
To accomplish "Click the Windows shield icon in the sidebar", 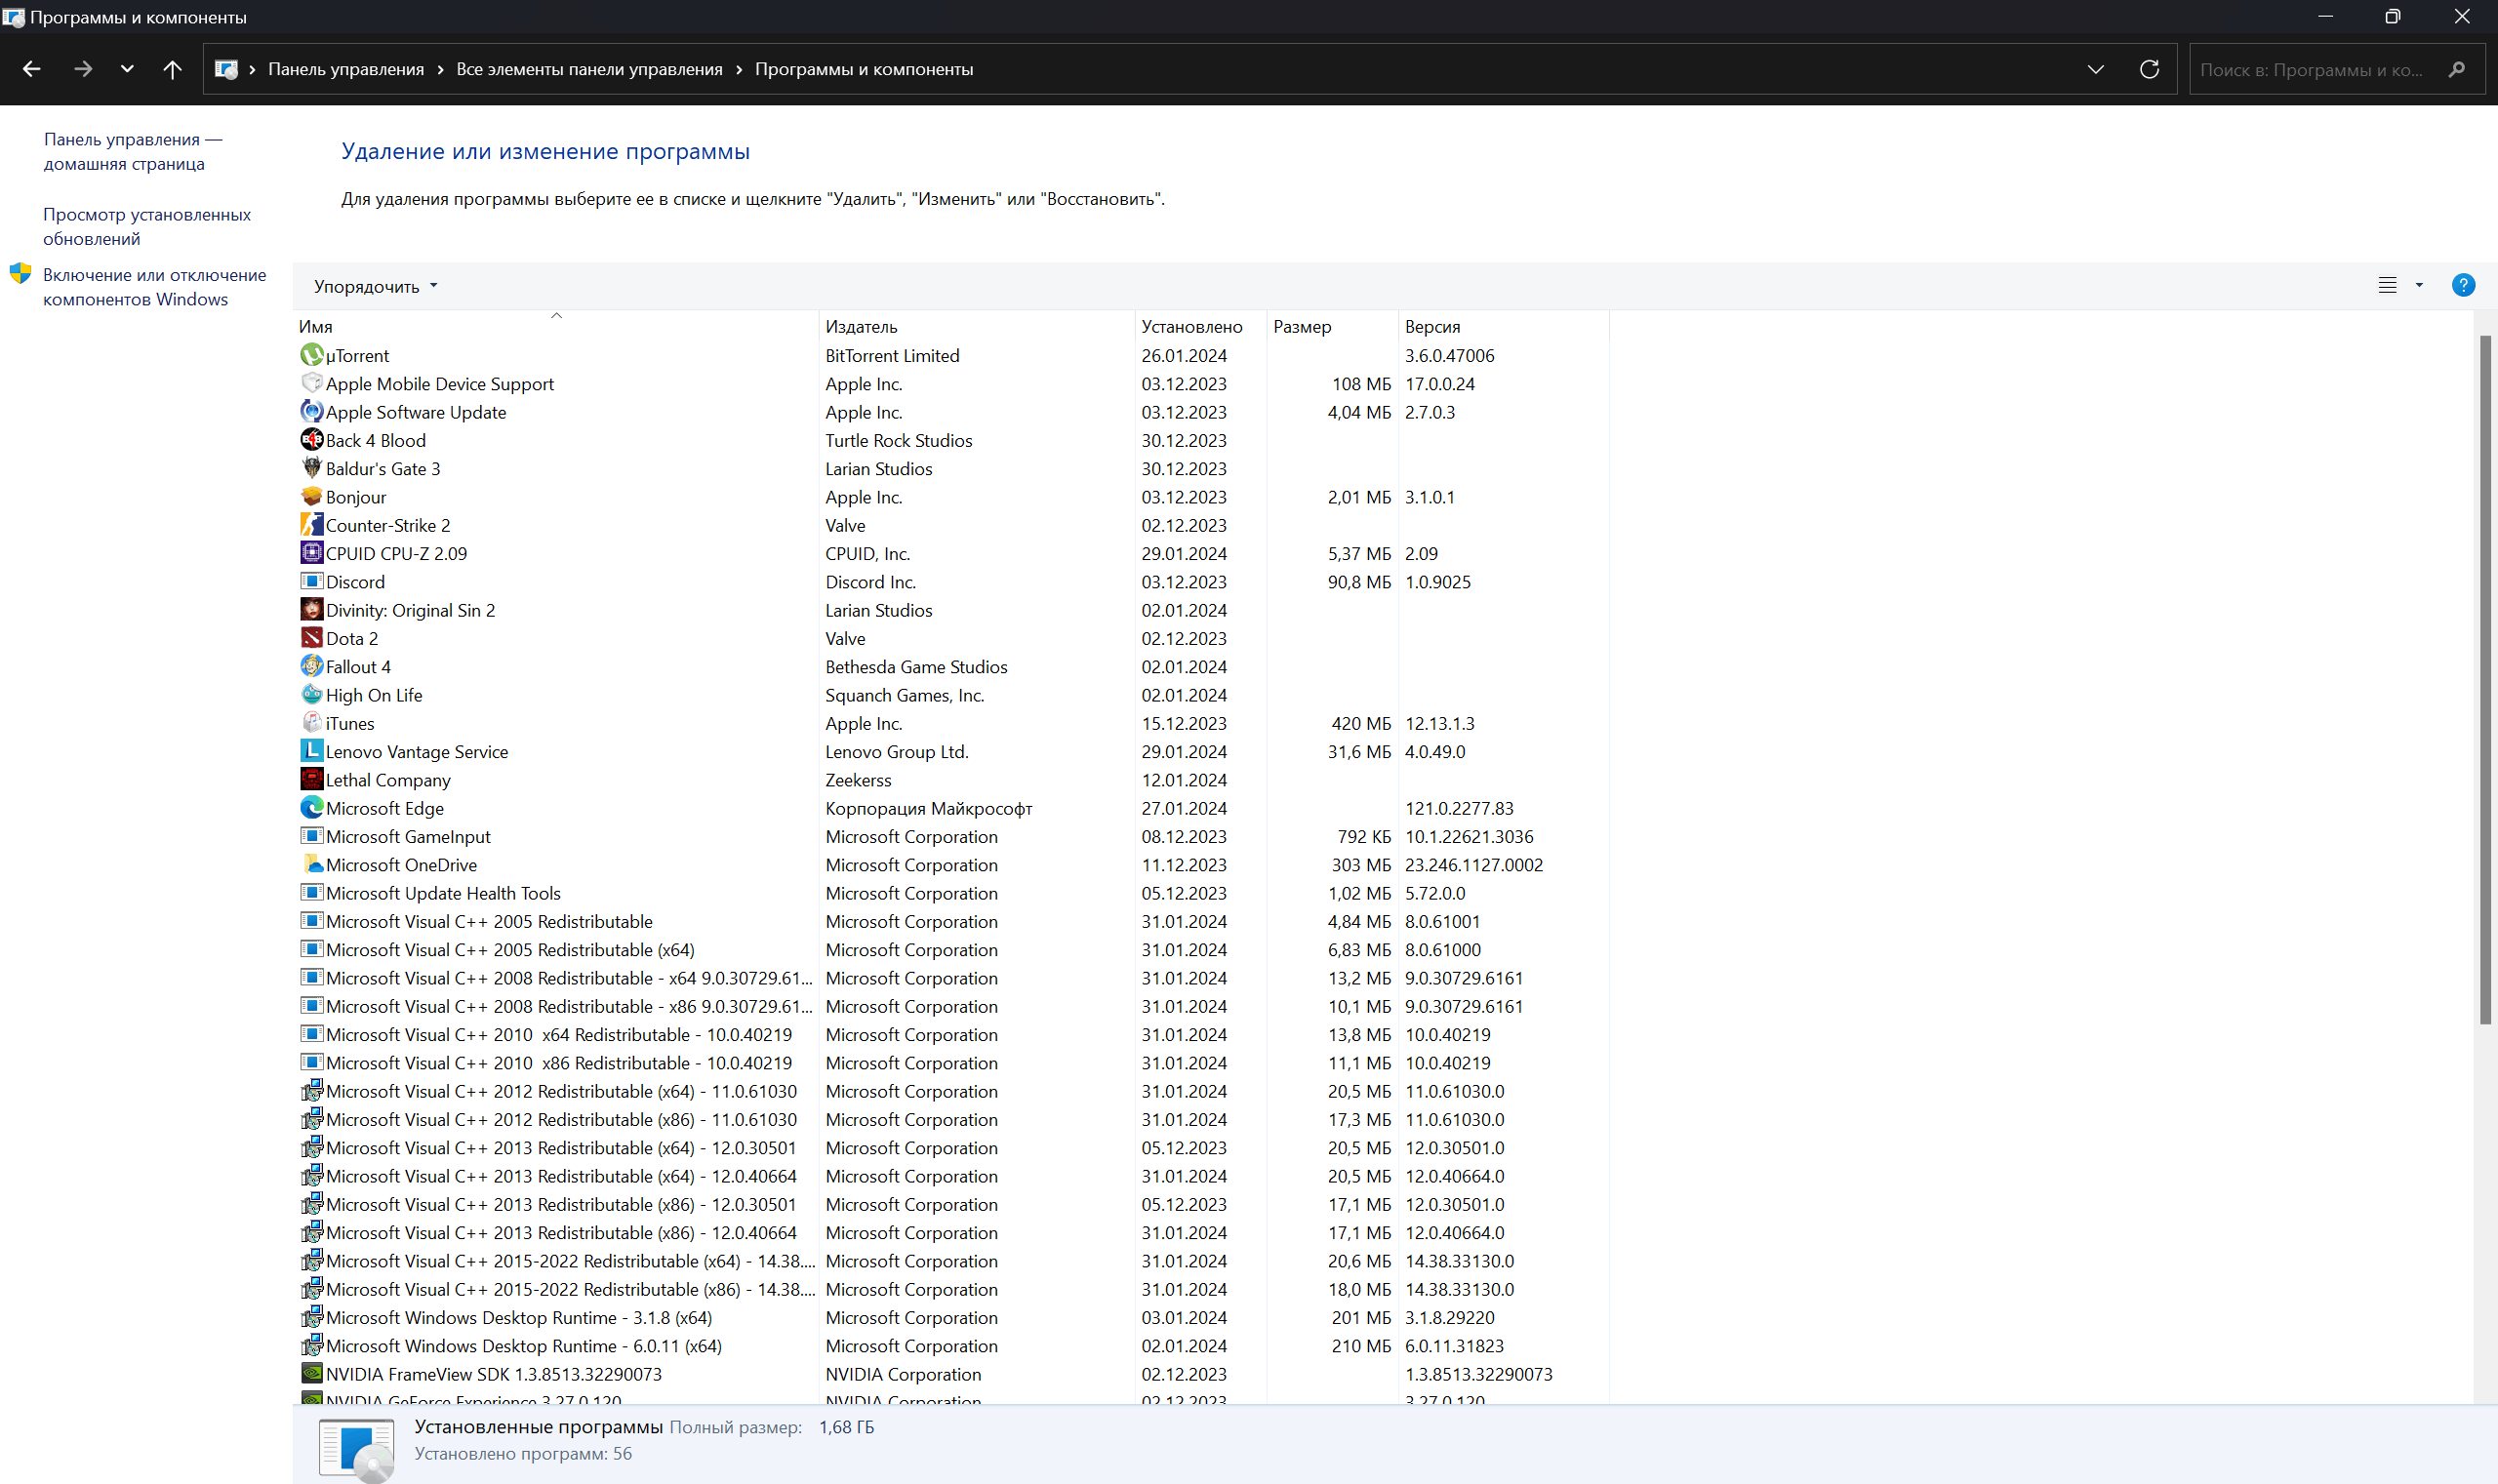I will click(x=20, y=274).
